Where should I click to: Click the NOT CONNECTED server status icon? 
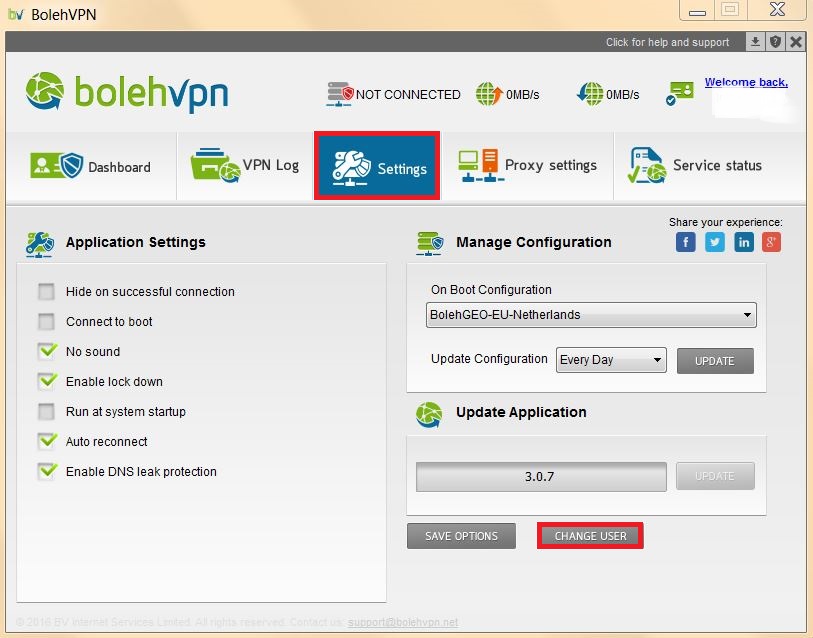(340, 94)
